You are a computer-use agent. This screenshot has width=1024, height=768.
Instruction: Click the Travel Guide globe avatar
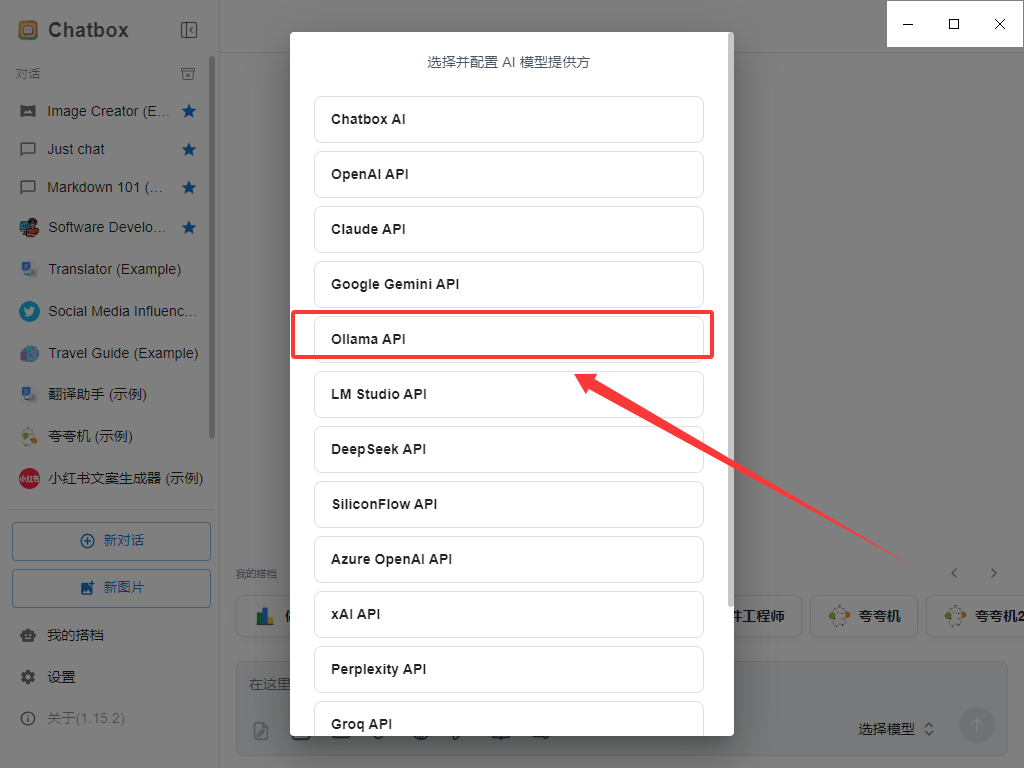[x=29, y=353]
